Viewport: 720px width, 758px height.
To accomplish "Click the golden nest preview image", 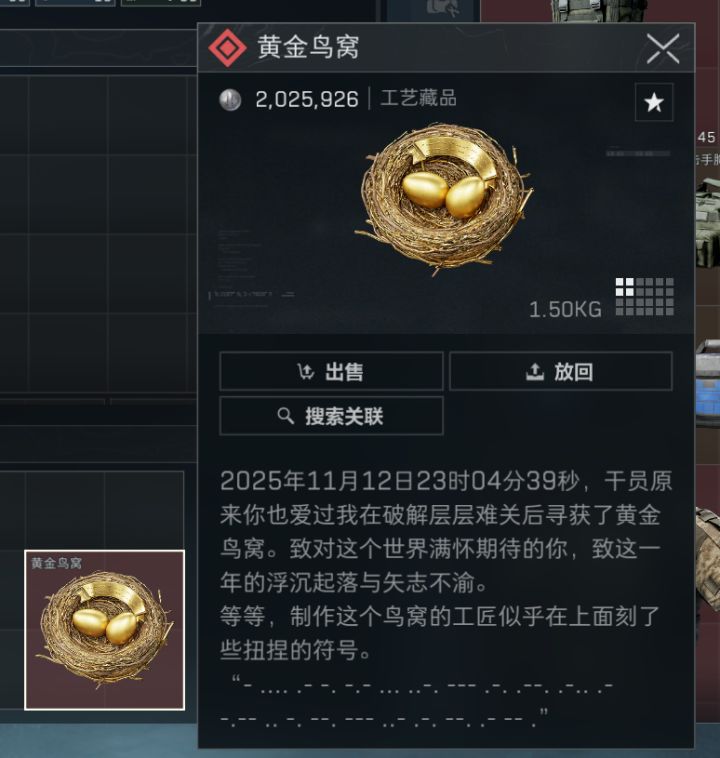I will (x=443, y=199).
